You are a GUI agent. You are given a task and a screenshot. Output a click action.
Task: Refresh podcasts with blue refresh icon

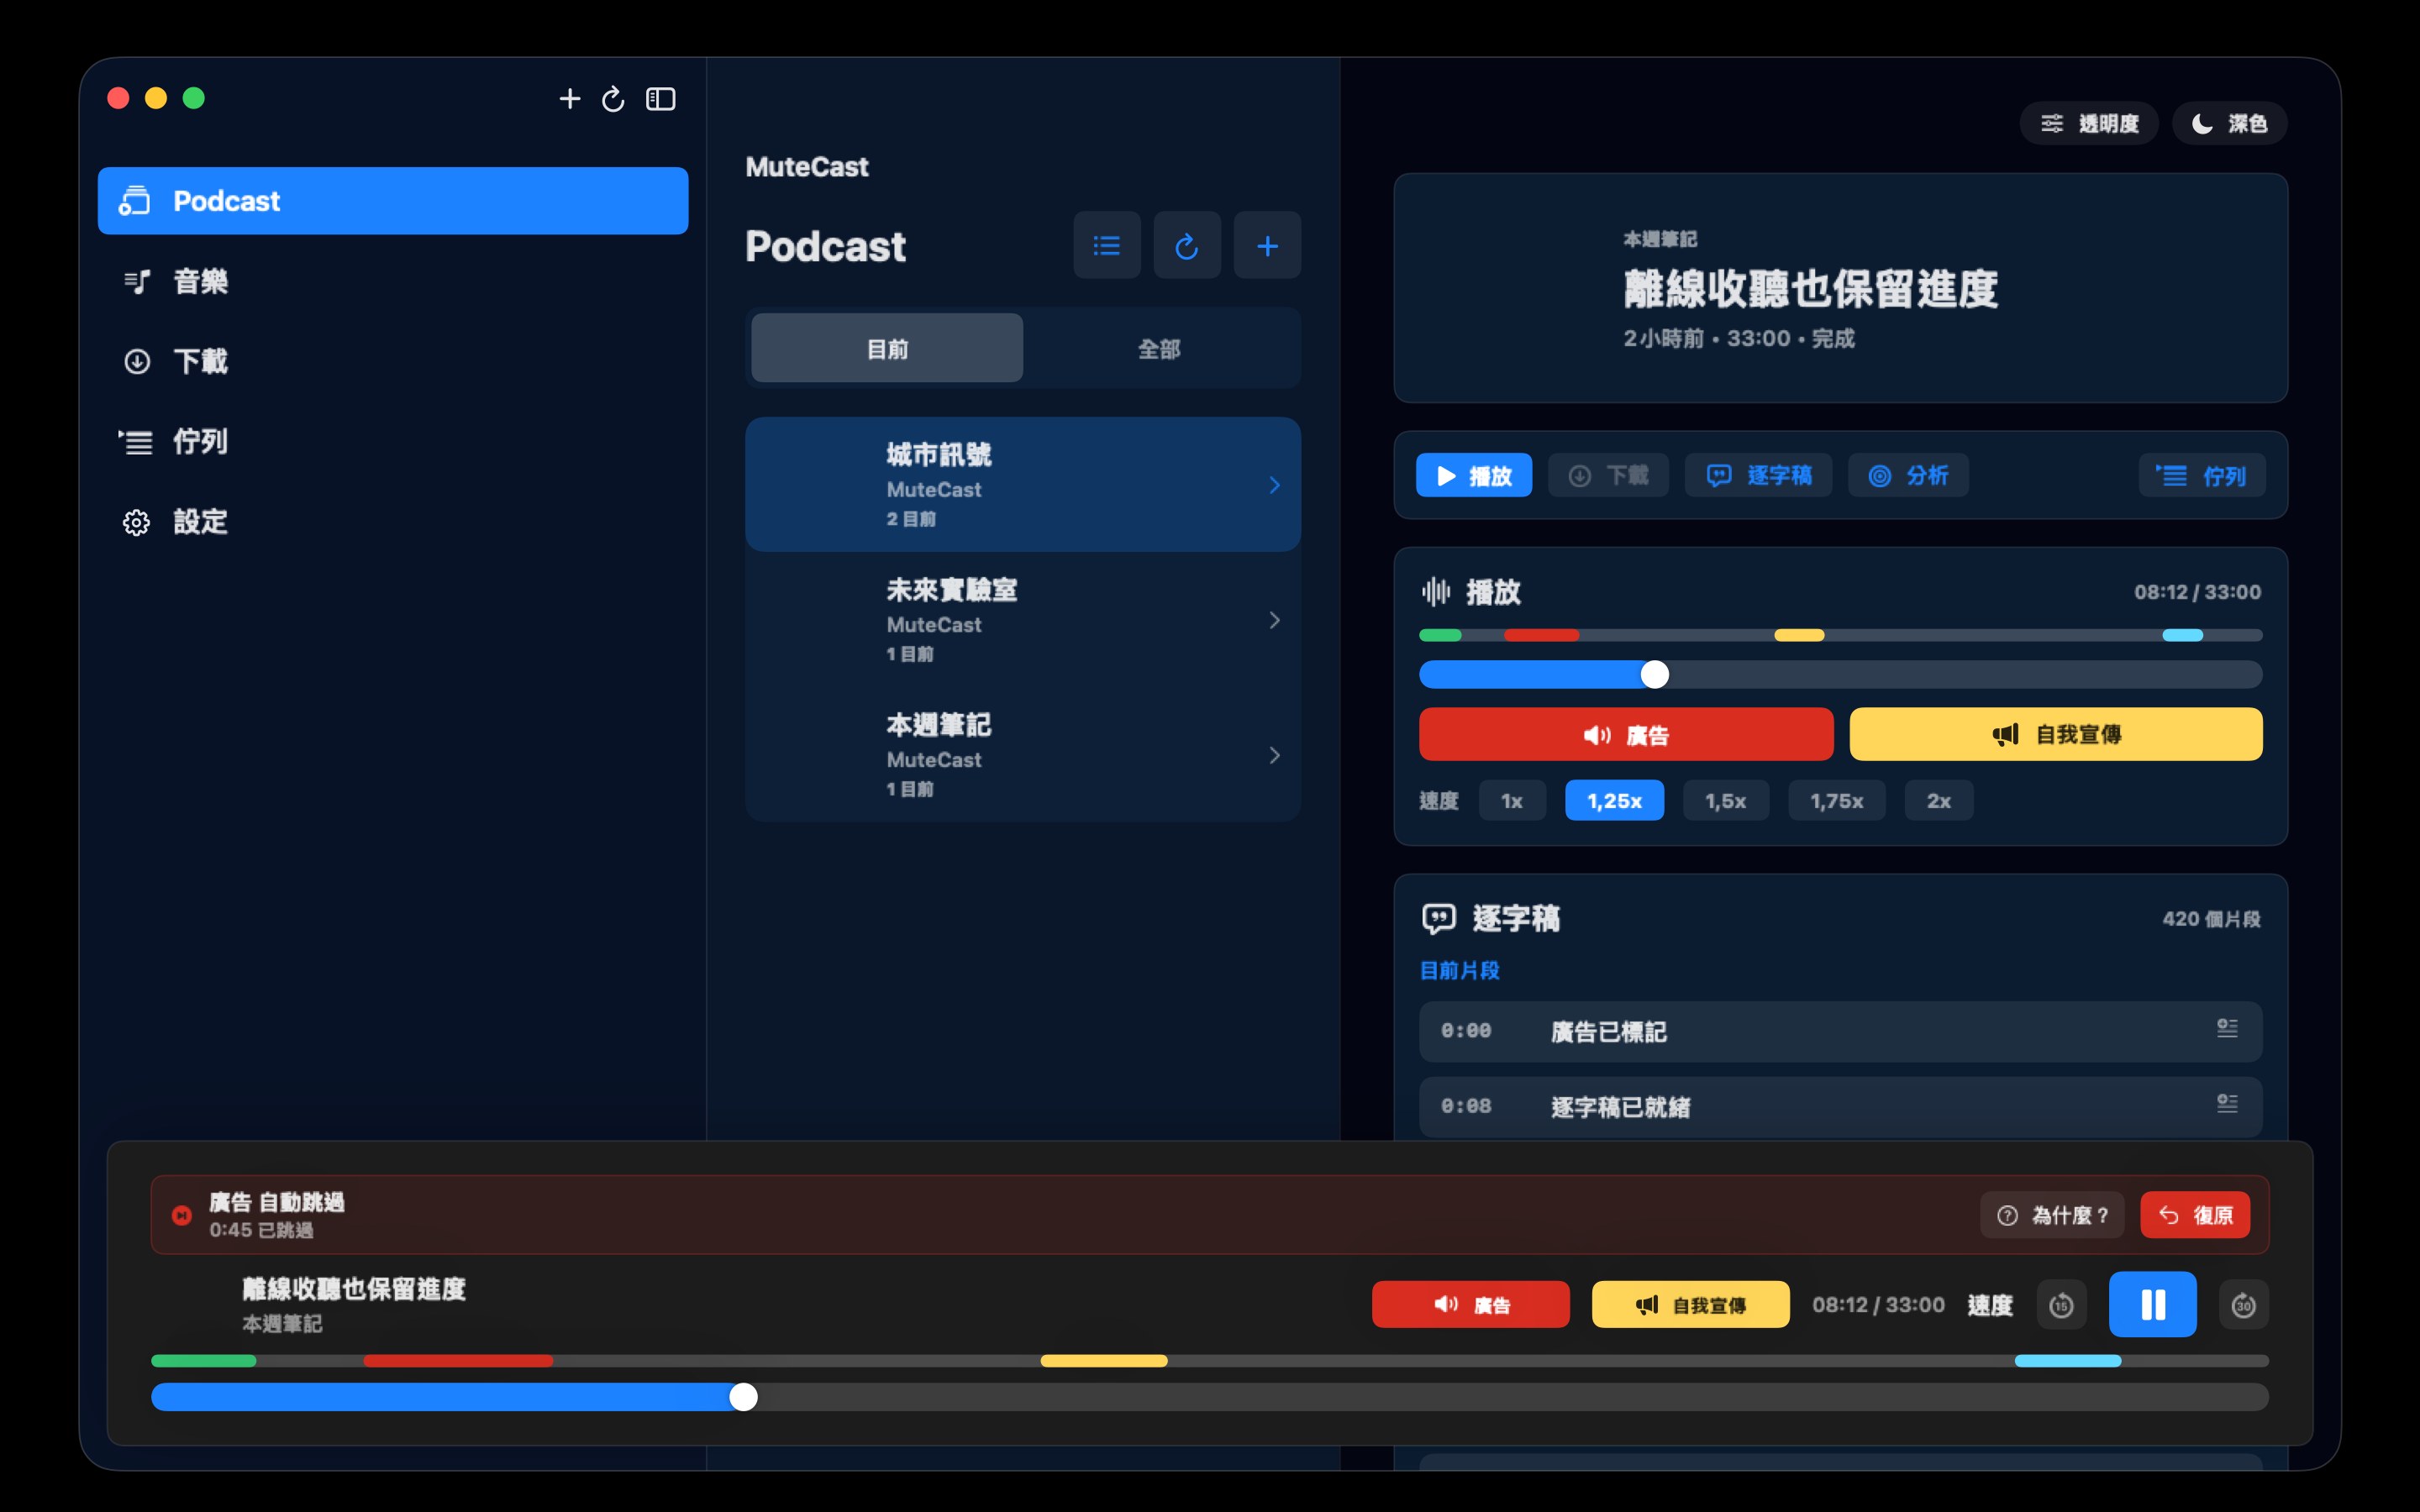(1187, 245)
